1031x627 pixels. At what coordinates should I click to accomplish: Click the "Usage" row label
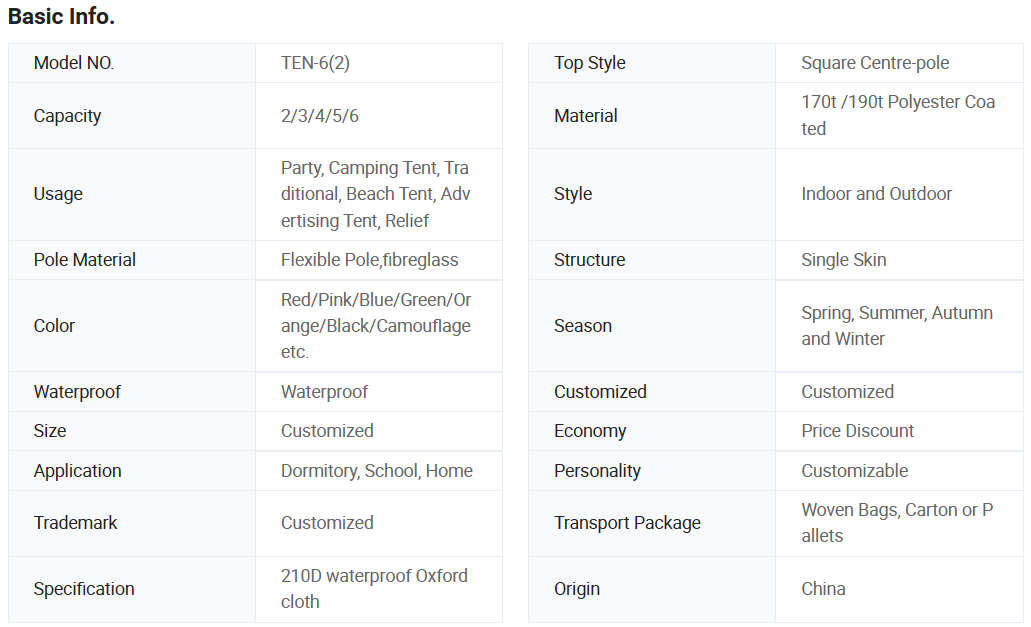(x=58, y=194)
